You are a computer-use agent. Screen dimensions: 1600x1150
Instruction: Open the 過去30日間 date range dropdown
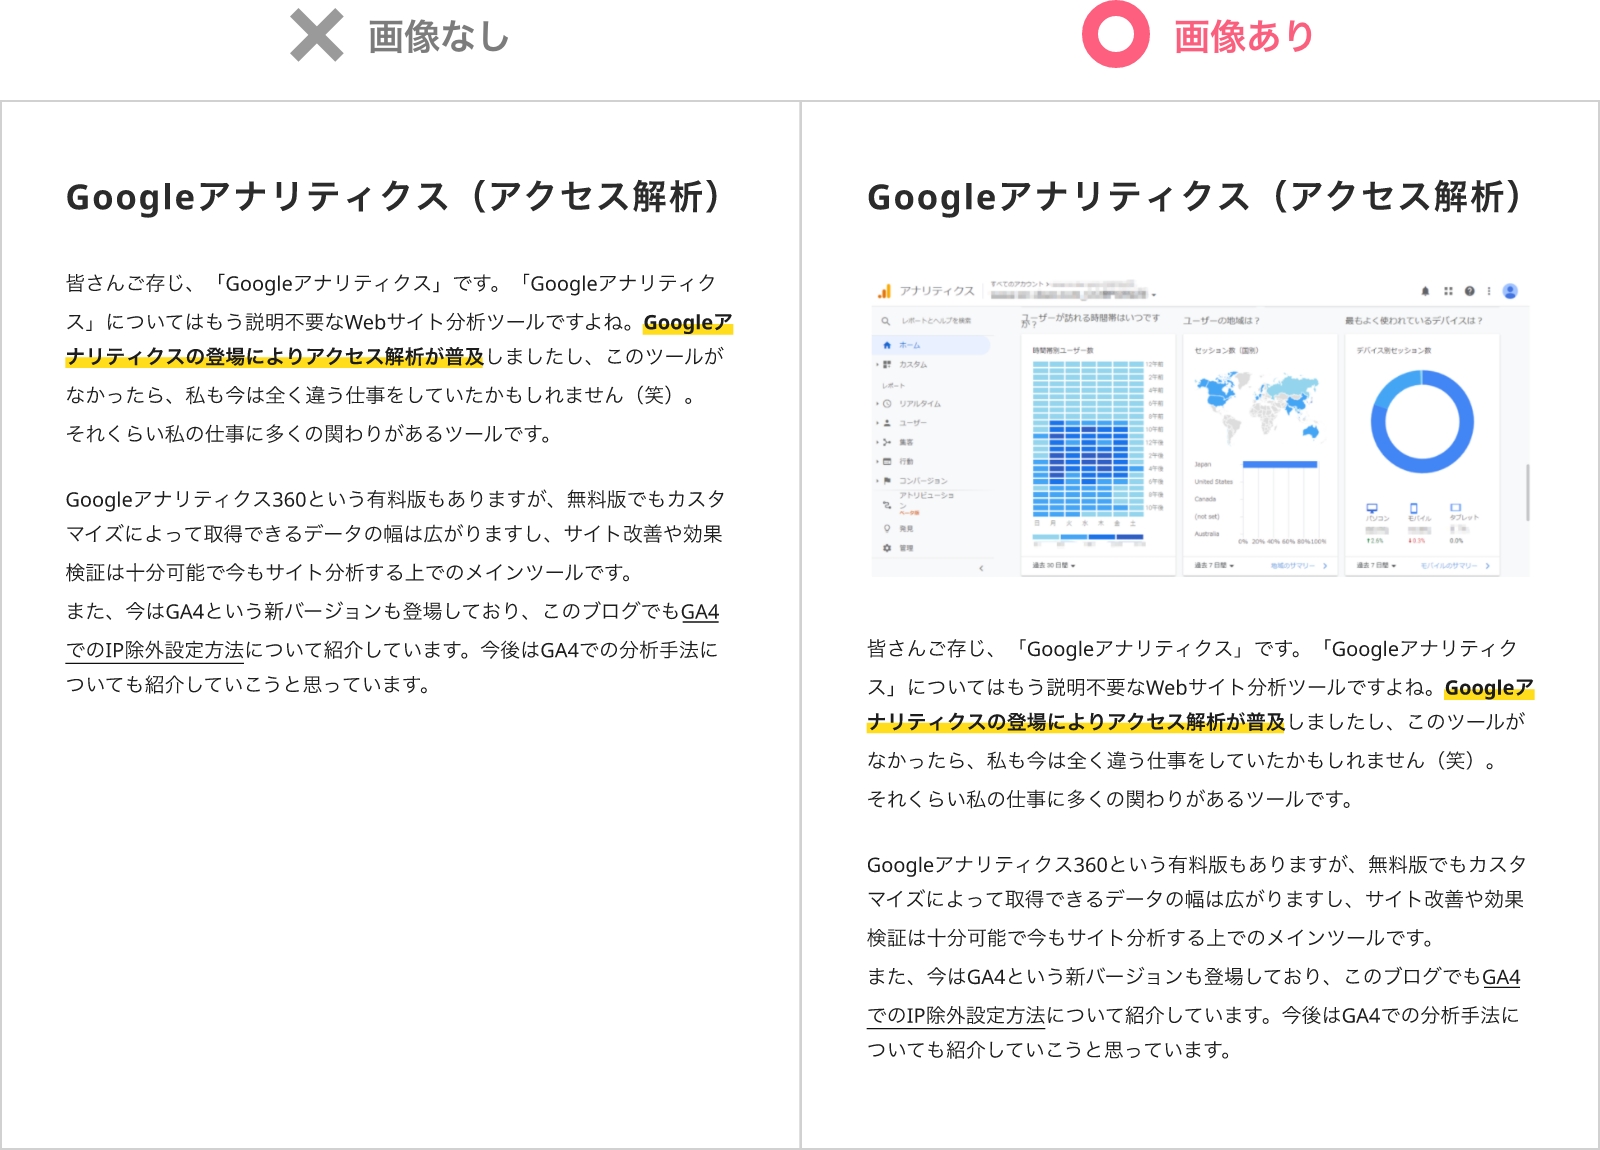(1054, 566)
